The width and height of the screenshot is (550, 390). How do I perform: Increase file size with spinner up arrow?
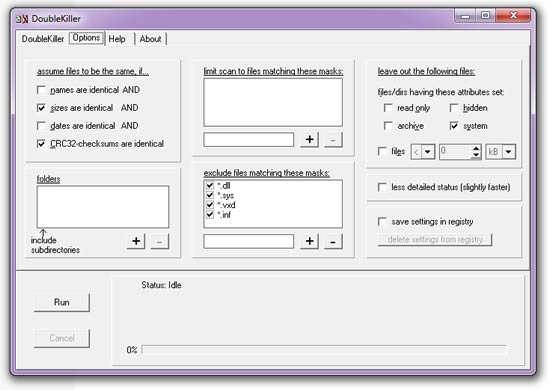[476, 148]
